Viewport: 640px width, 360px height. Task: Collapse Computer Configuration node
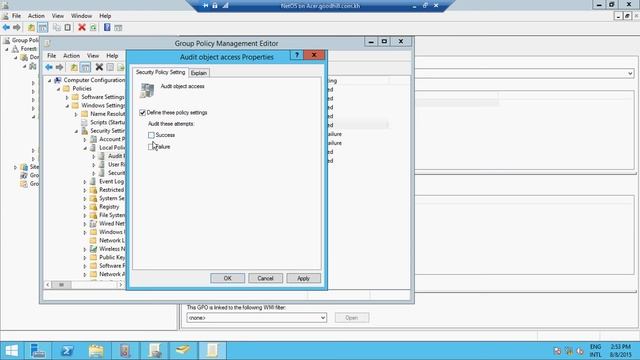point(49,80)
